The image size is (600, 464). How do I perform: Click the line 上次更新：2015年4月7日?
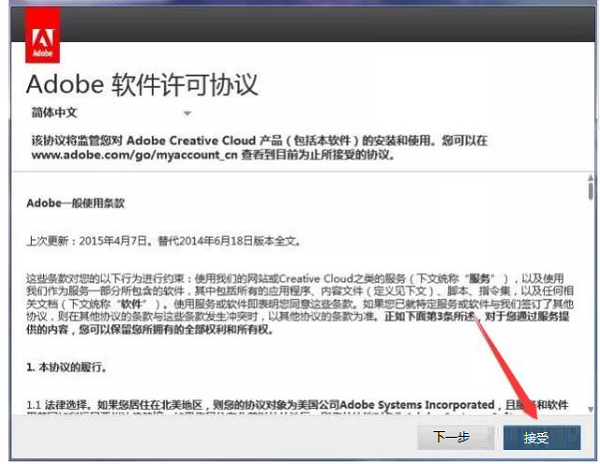point(164,241)
